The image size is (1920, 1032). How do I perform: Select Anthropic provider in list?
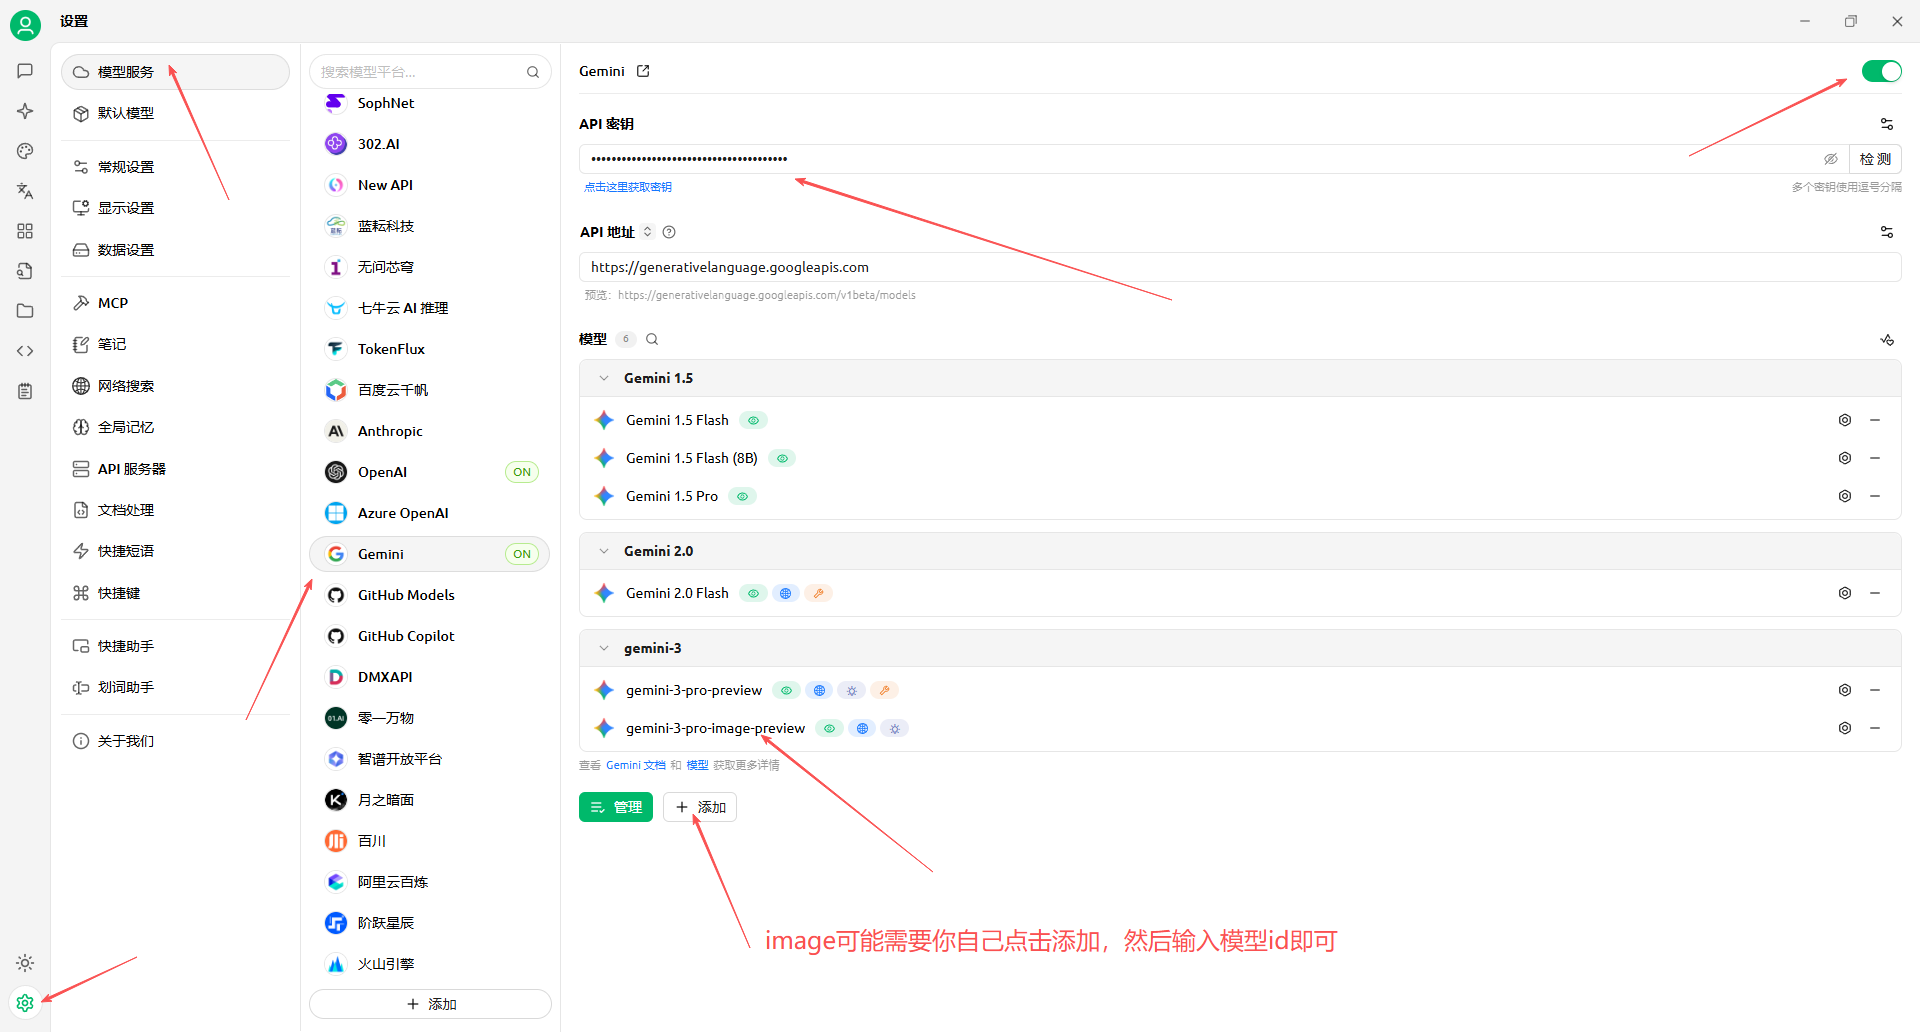click(430, 431)
